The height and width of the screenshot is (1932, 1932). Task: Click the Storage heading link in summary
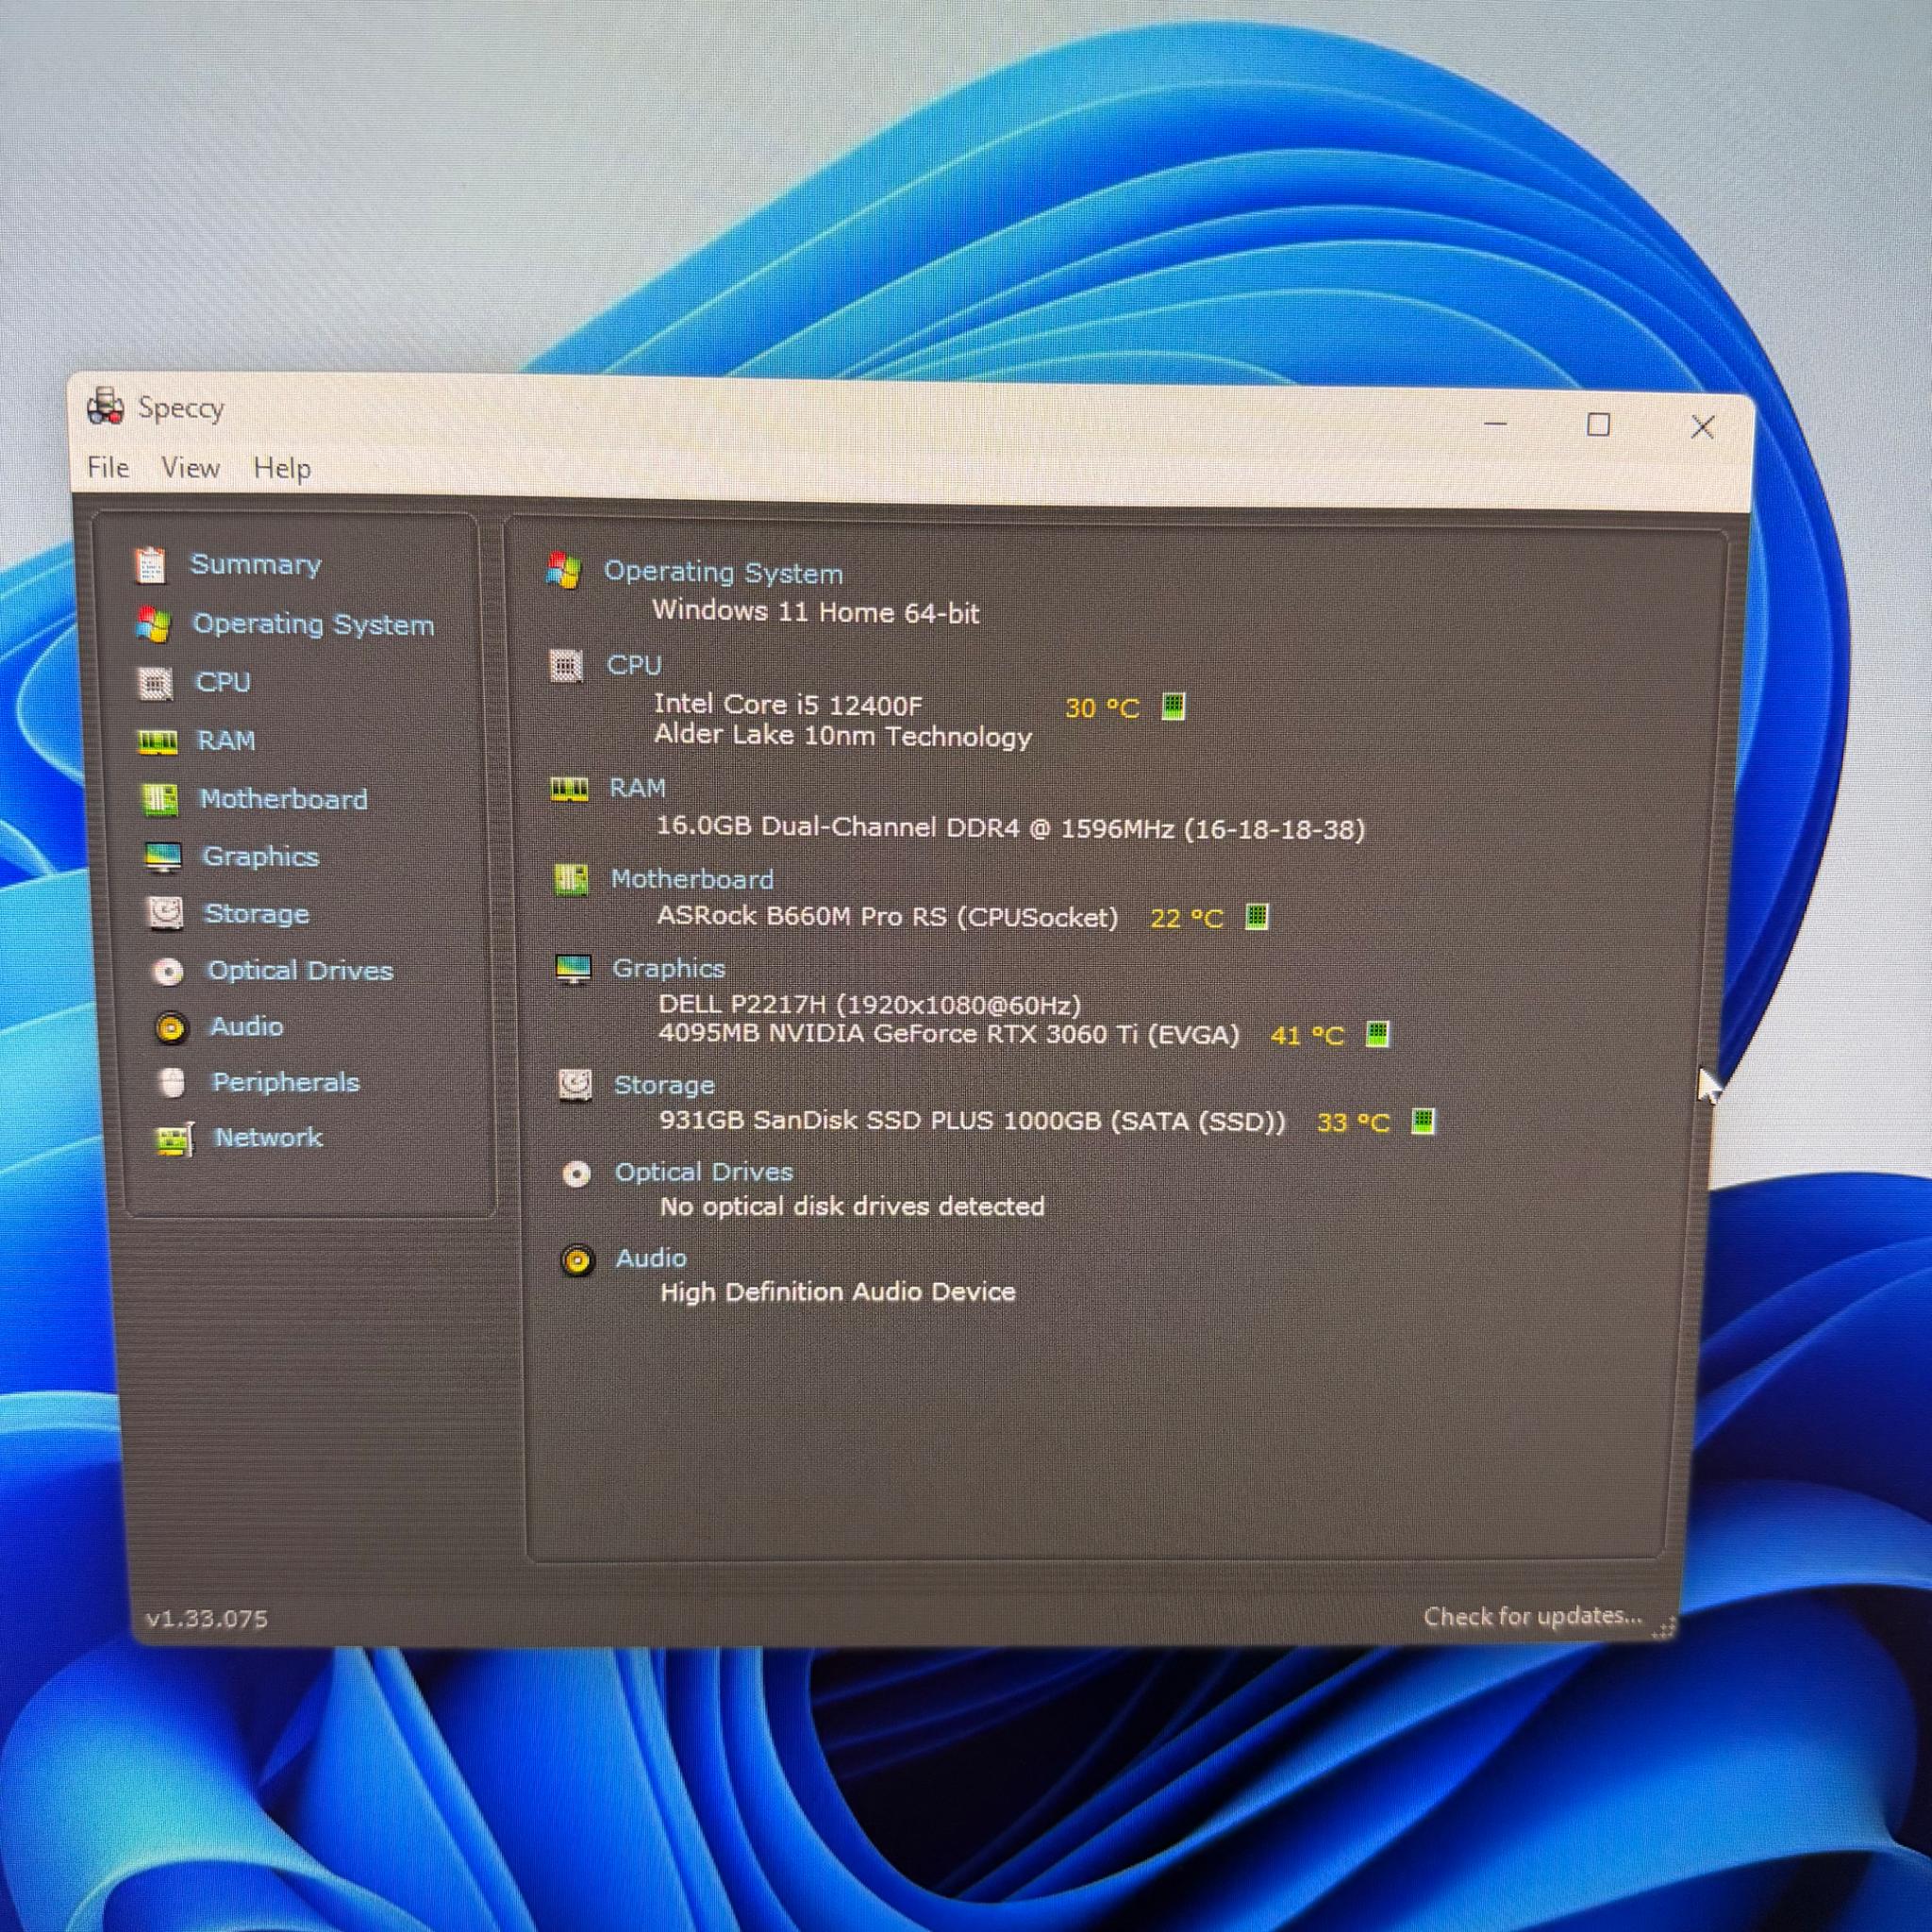click(x=664, y=1086)
